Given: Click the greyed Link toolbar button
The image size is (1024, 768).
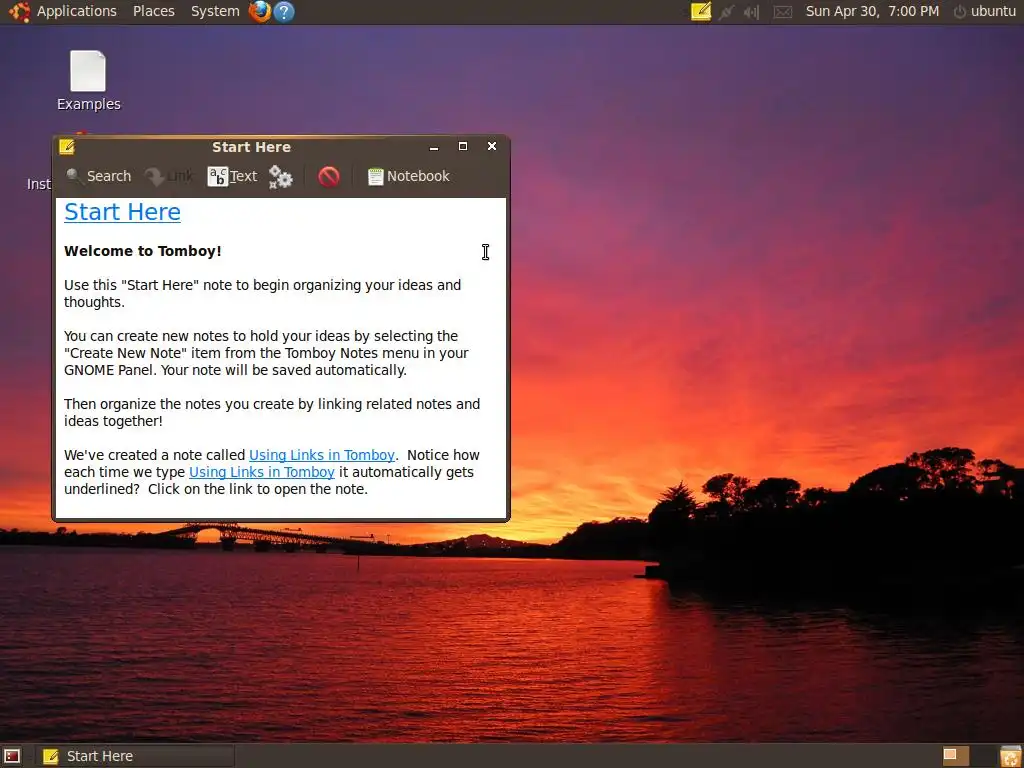Looking at the screenshot, I should (169, 176).
